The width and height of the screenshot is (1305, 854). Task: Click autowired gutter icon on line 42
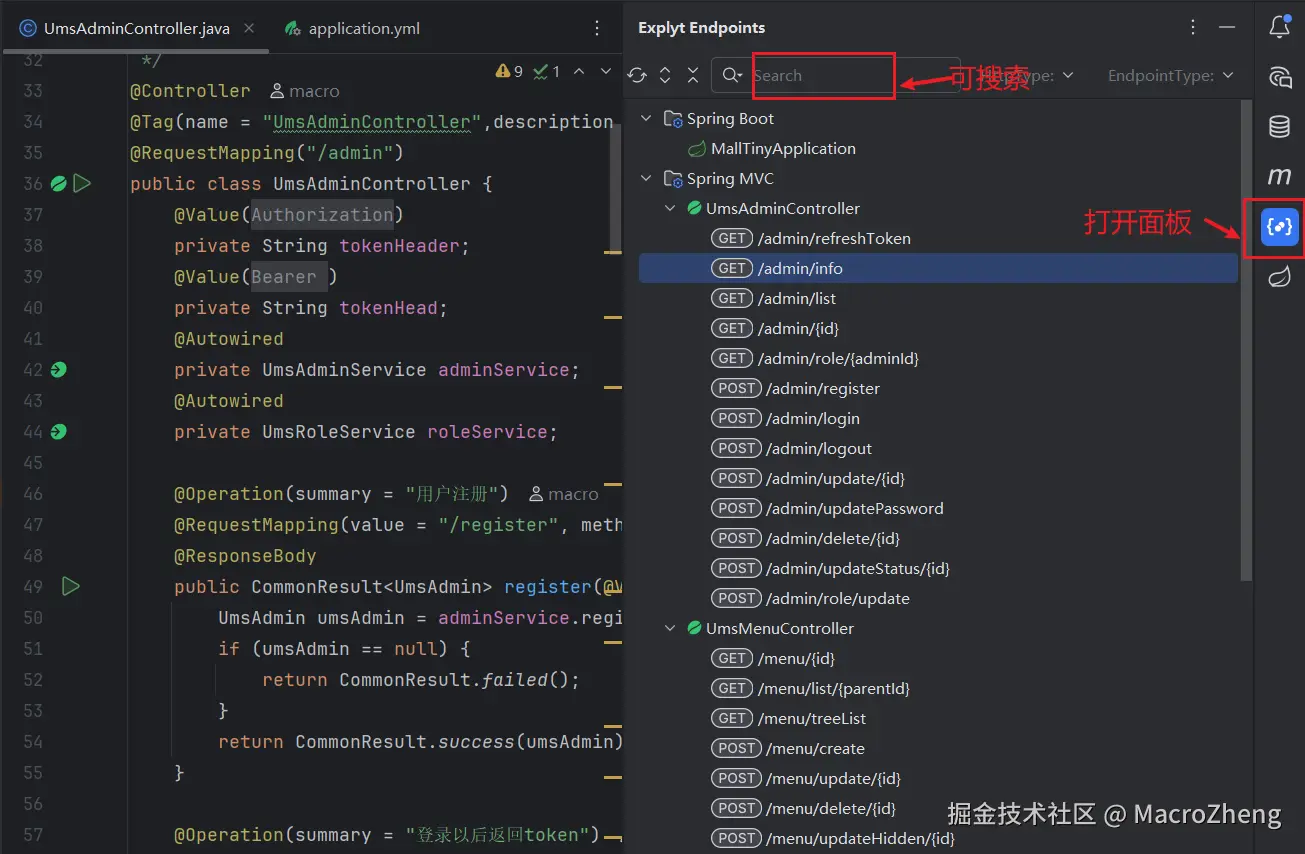pyautogui.click(x=59, y=370)
